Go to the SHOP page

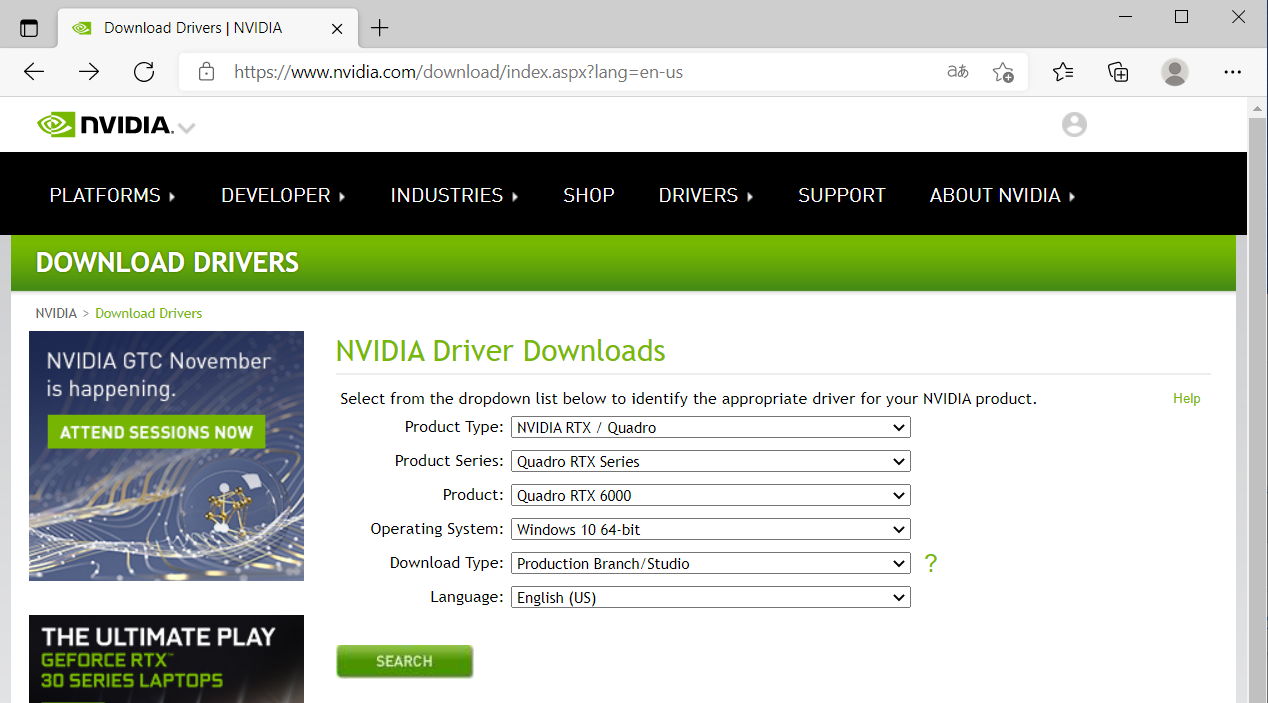[x=589, y=195]
